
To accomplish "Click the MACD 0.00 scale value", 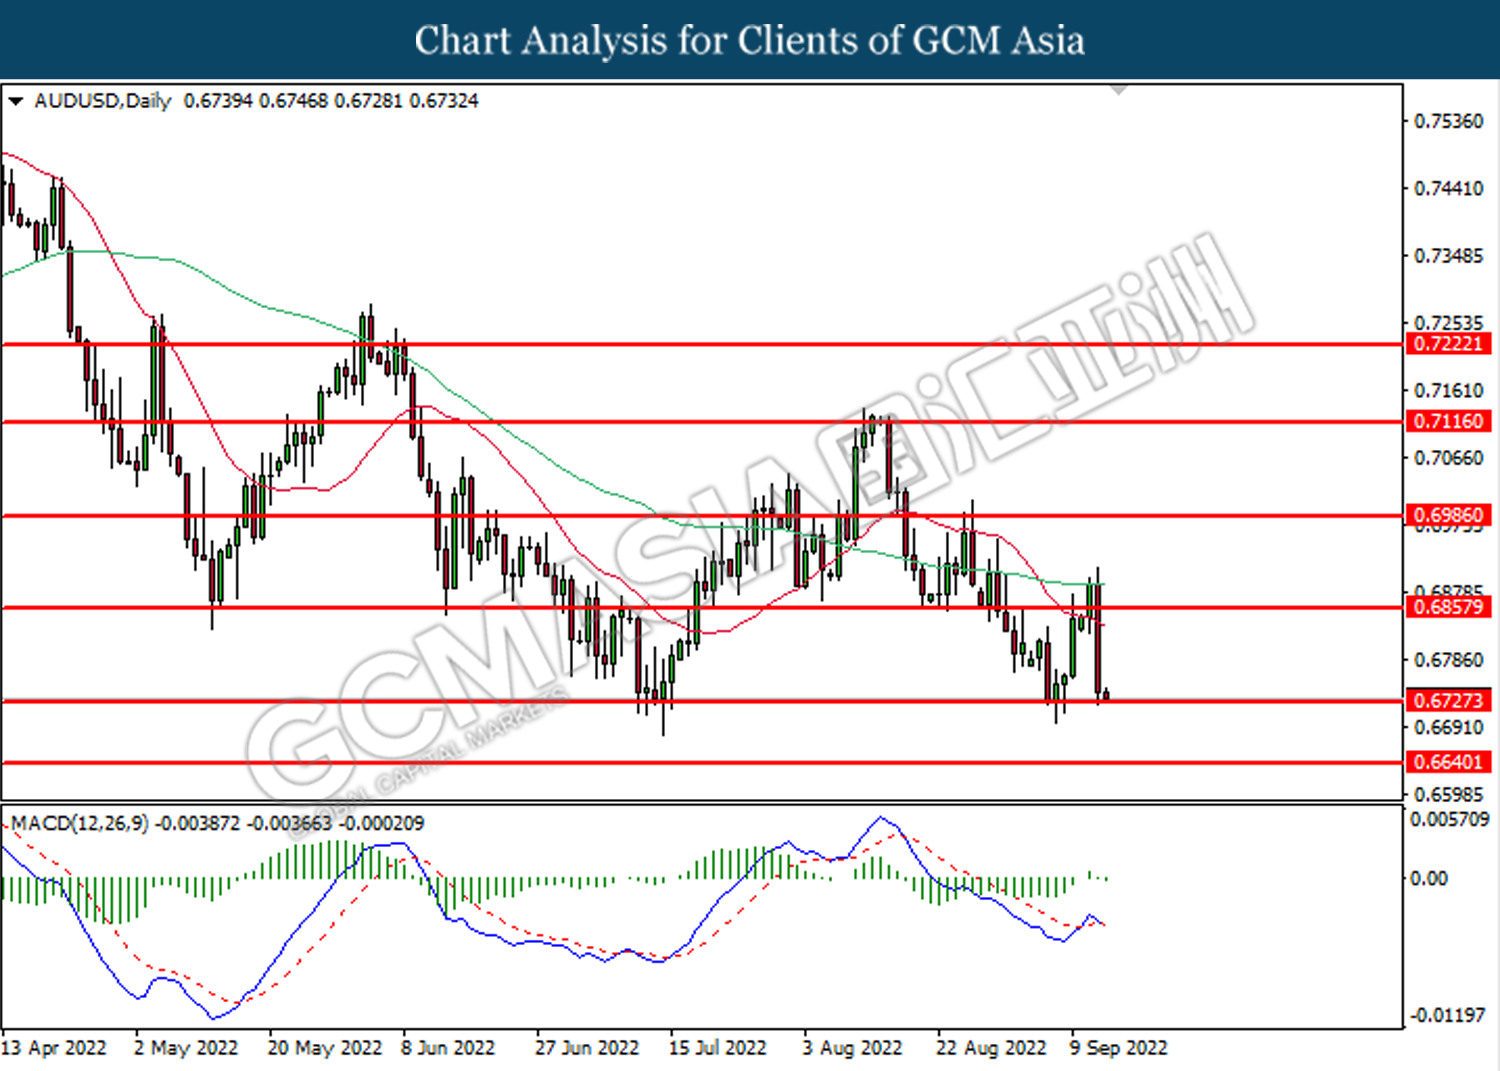I will tap(1428, 878).
